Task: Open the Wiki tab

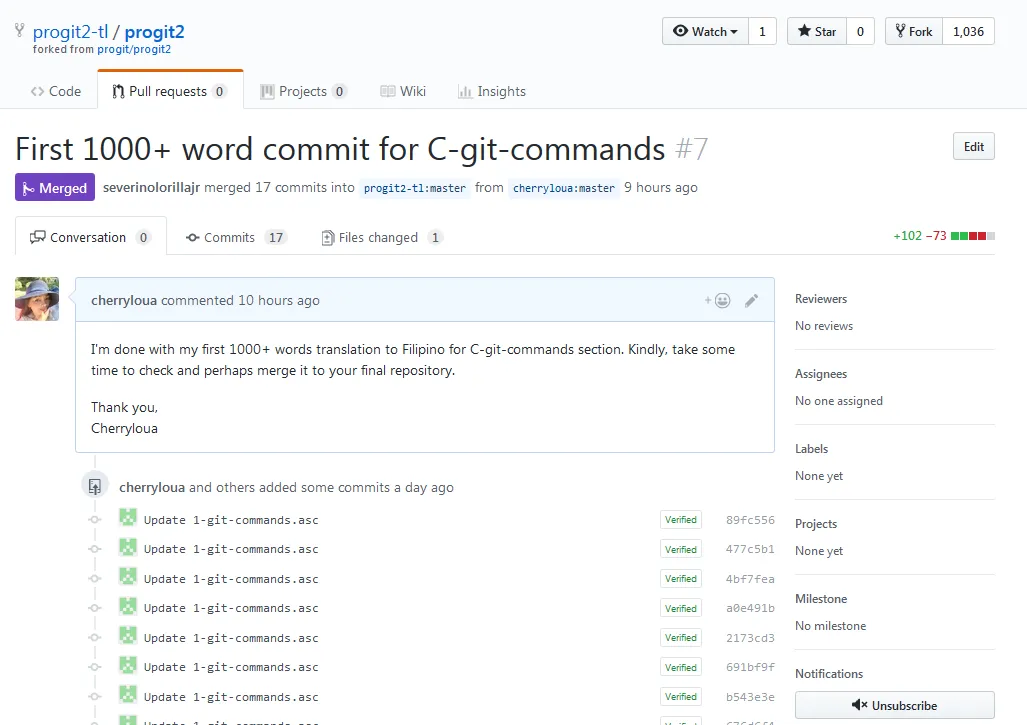Action: [x=403, y=91]
